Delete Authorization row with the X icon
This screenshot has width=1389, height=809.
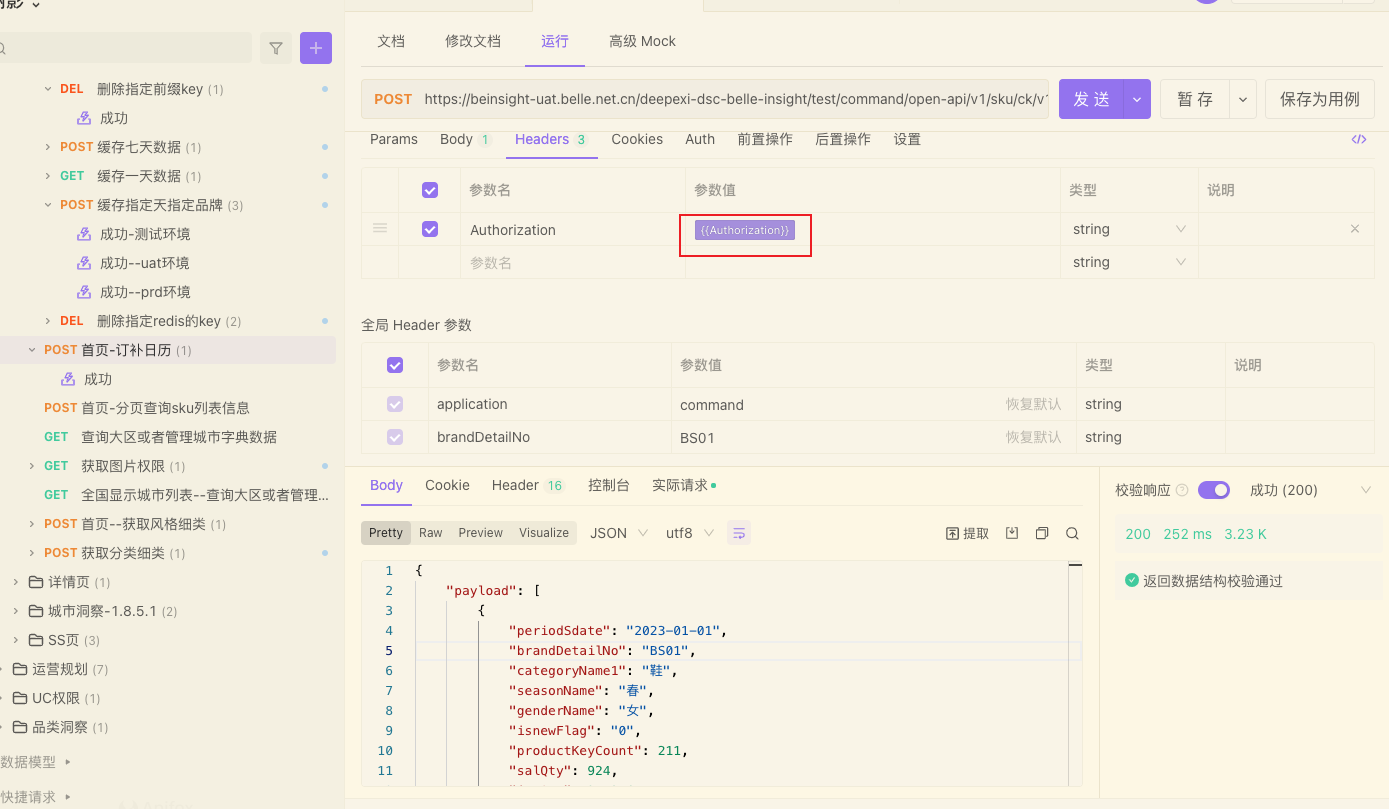pyautogui.click(x=1355, y=229)
